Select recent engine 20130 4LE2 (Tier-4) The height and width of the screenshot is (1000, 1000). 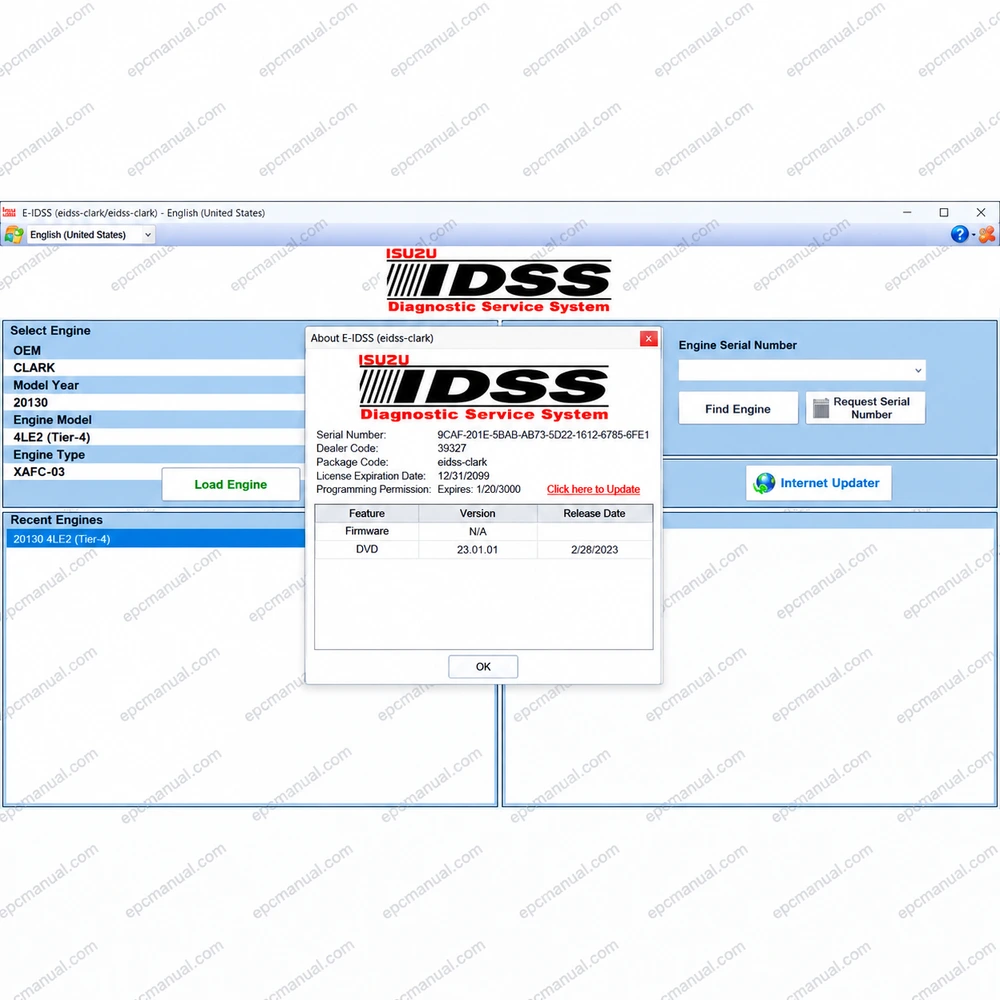pos(156,539)
